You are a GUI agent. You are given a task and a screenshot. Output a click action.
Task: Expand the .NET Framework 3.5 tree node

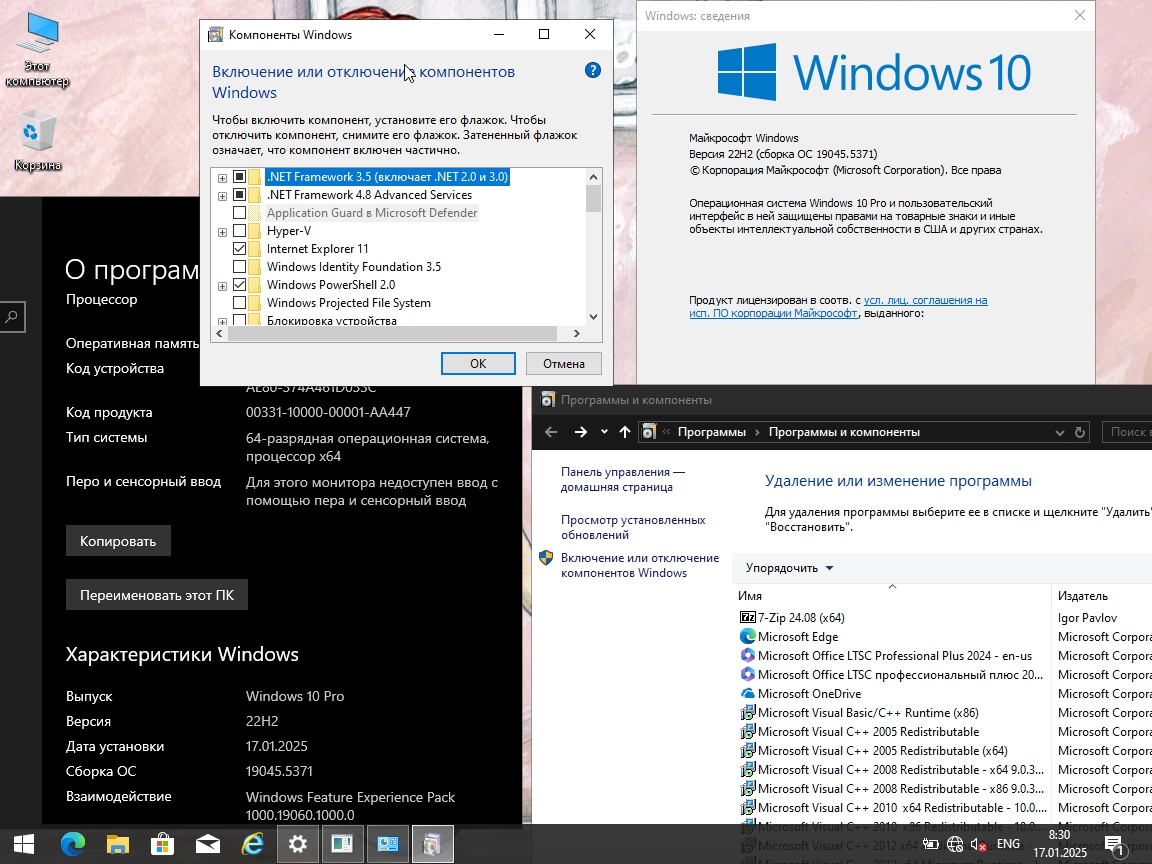[x=222, y=177]
